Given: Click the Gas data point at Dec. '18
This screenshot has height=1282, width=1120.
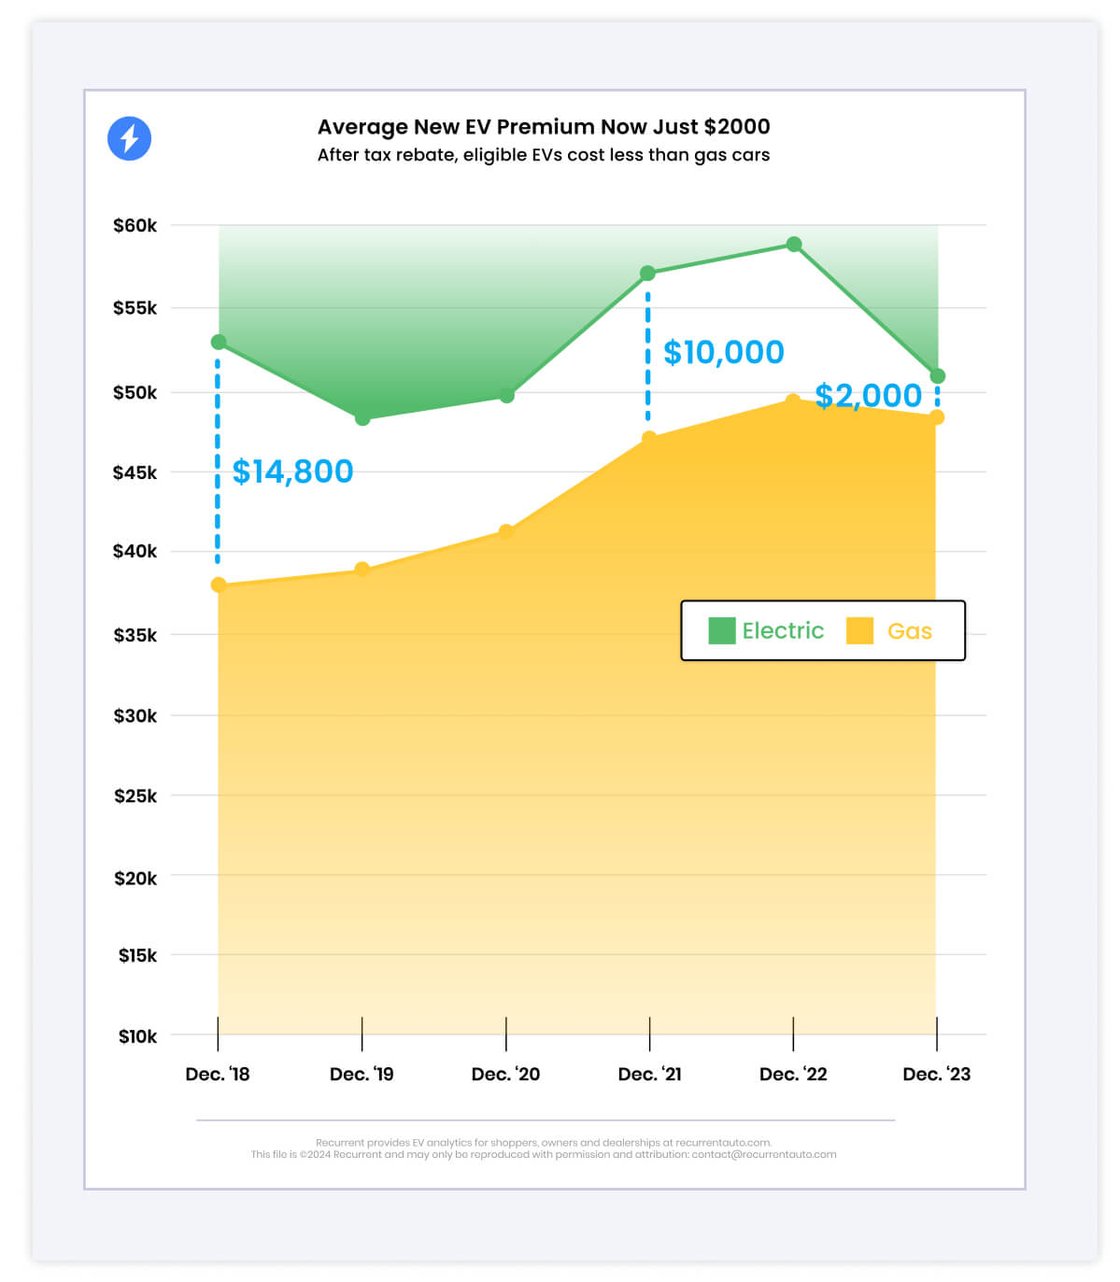Looking at the screenshot, I should (x=219, y=585).
